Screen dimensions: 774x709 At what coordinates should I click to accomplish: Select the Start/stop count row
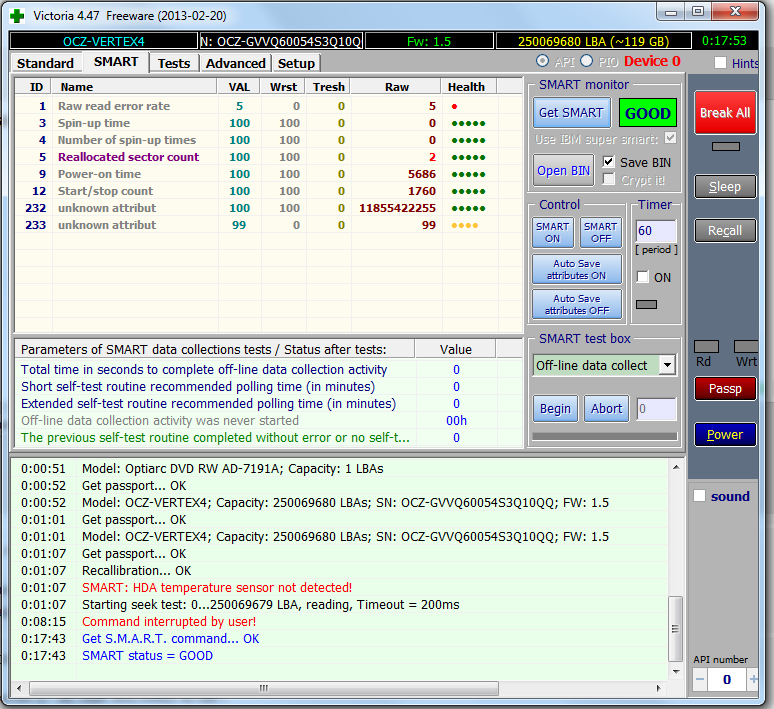point(269,191)
